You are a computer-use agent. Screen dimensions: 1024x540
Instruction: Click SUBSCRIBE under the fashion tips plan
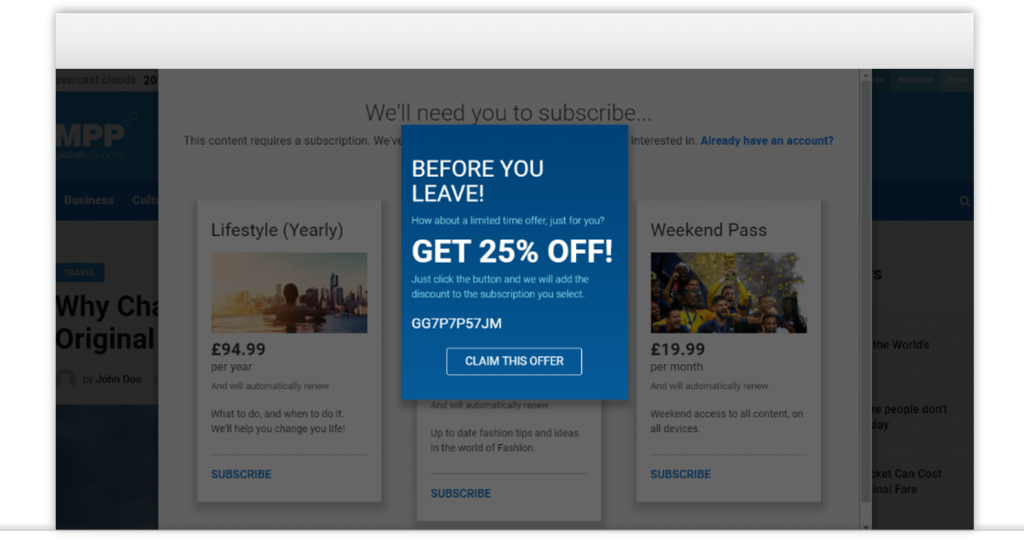460,493
